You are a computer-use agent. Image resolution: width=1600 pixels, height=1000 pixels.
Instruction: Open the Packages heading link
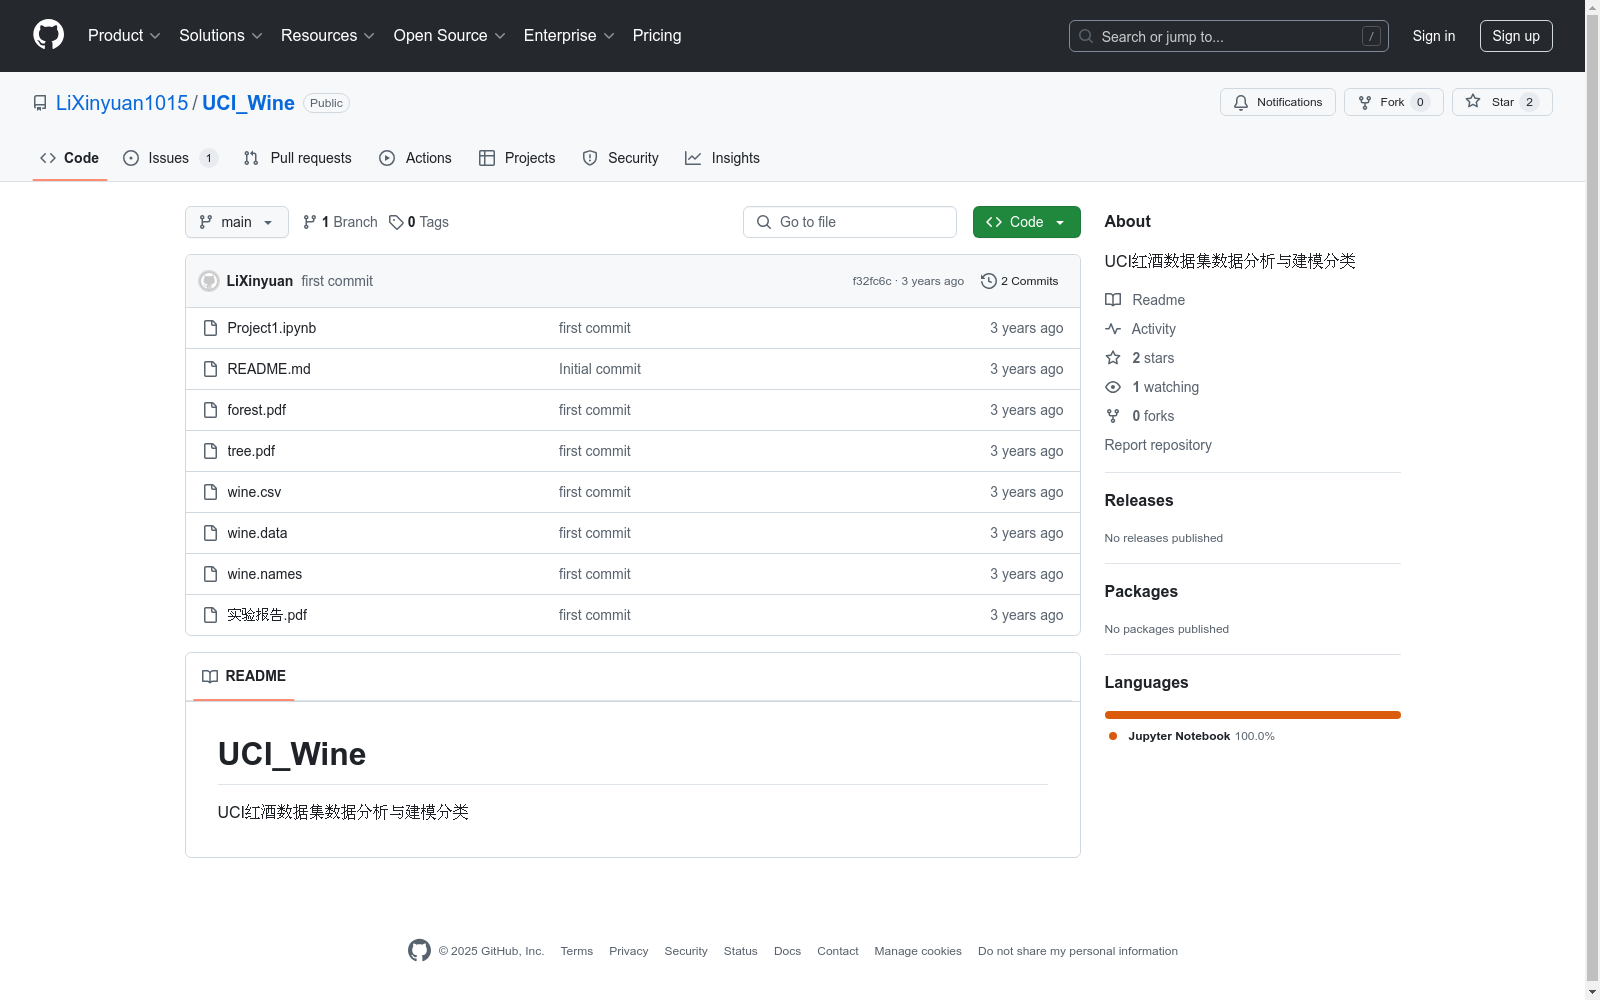(1141, 592)
